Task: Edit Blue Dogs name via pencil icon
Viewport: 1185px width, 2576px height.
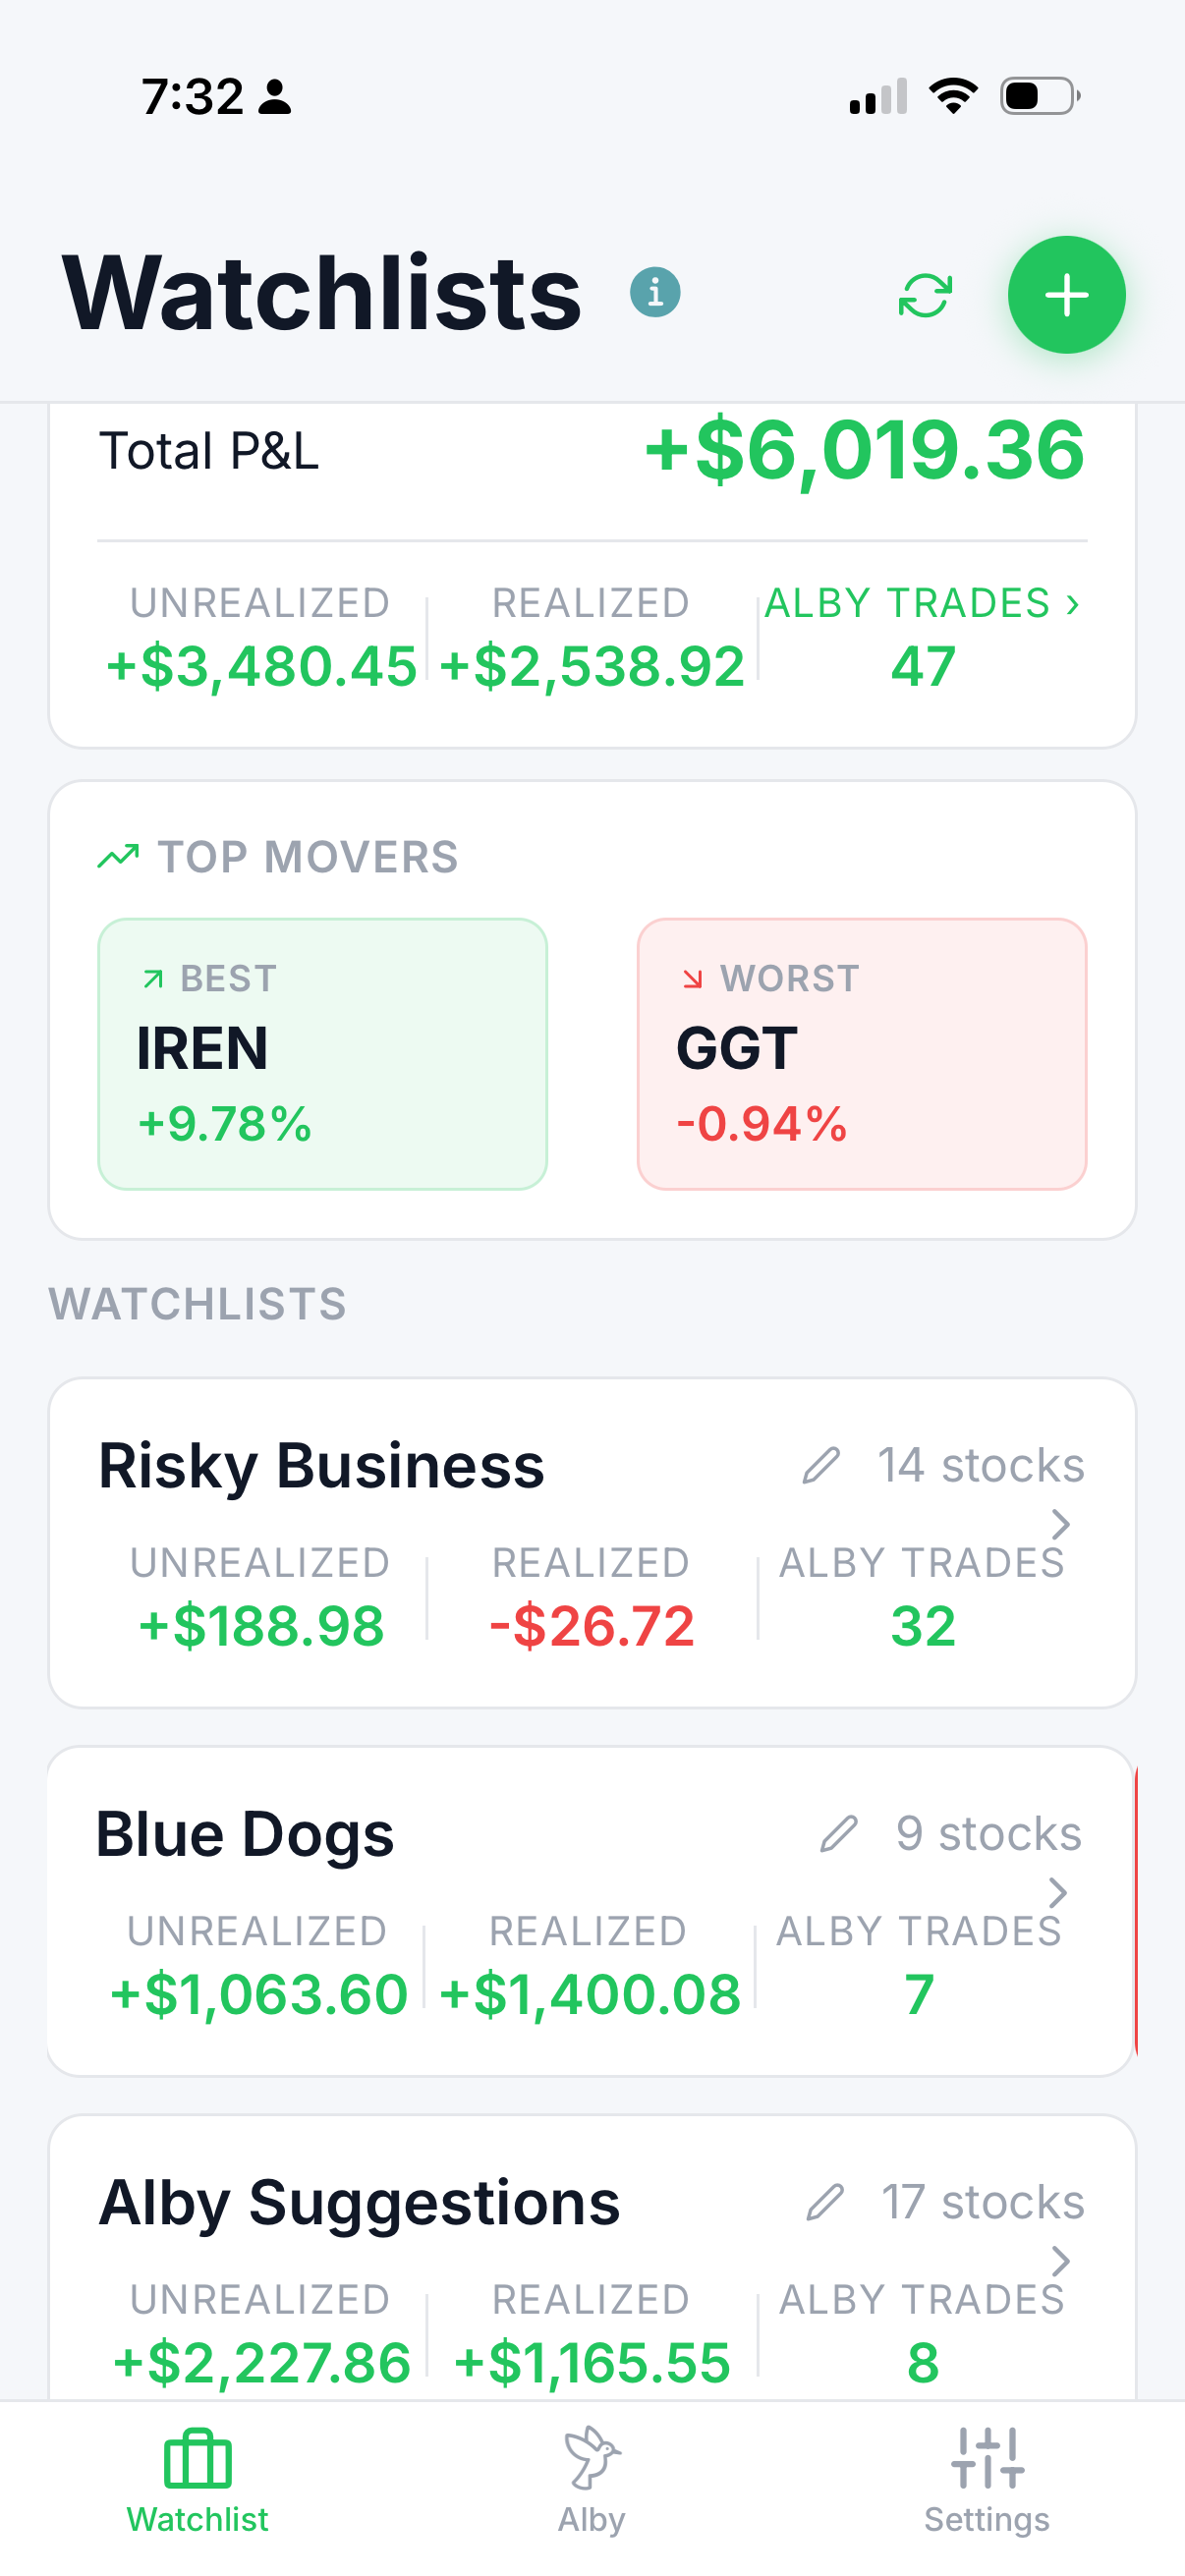Action: pos(839,1834)
